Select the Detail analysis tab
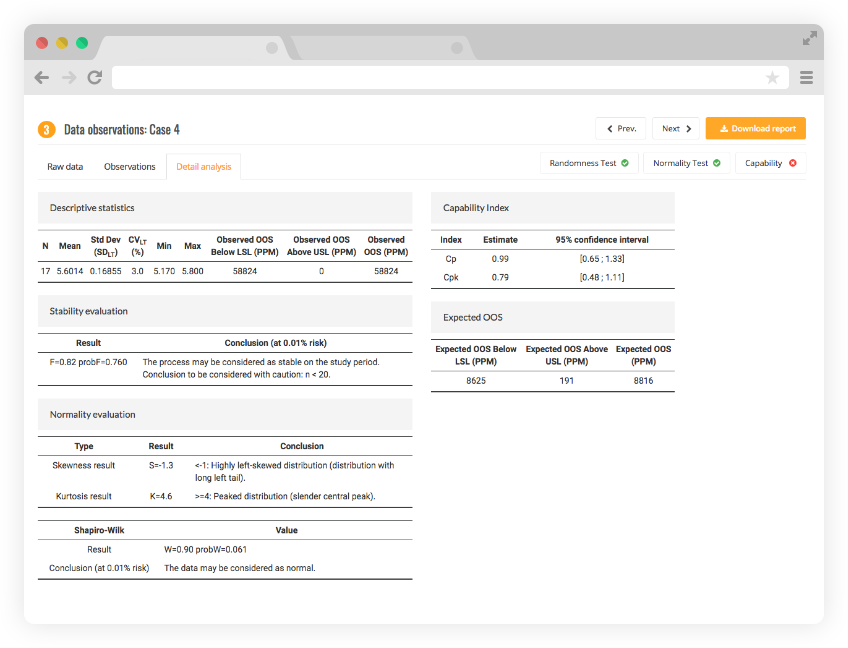 (204, 167)
